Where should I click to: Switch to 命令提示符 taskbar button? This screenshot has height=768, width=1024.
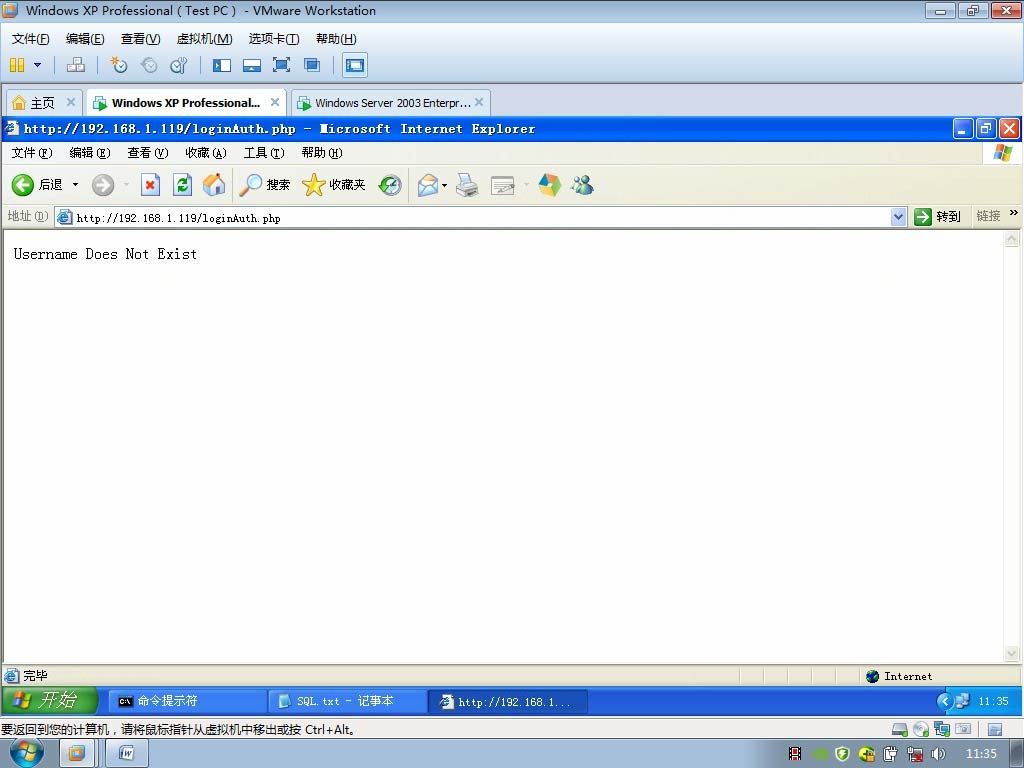tap(187, 701)
